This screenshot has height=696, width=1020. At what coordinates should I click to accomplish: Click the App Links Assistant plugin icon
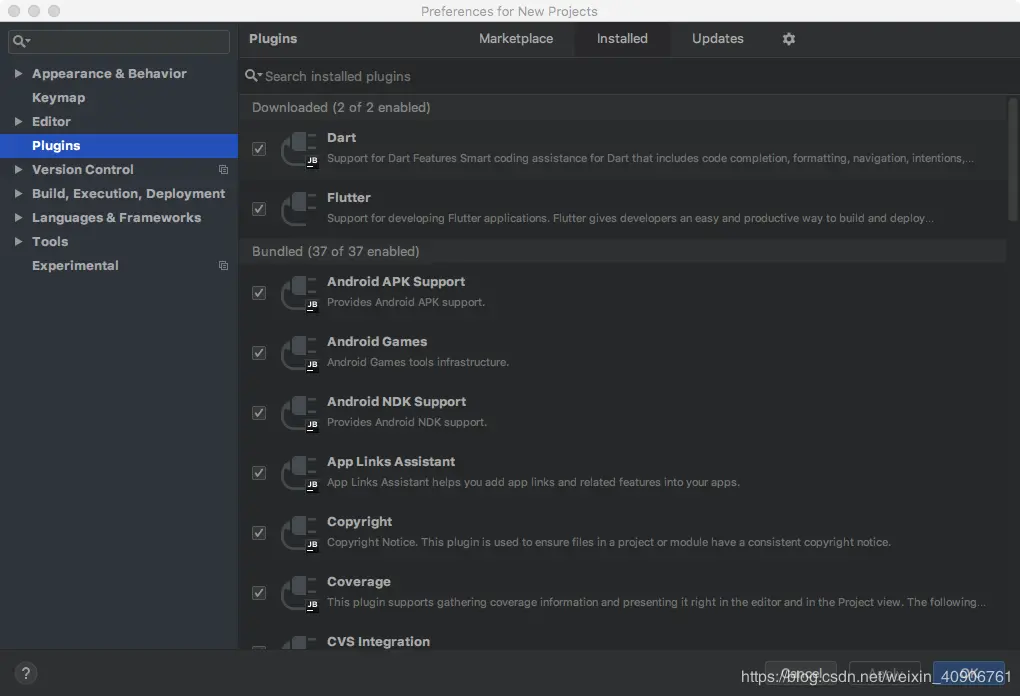click(299, 474)
